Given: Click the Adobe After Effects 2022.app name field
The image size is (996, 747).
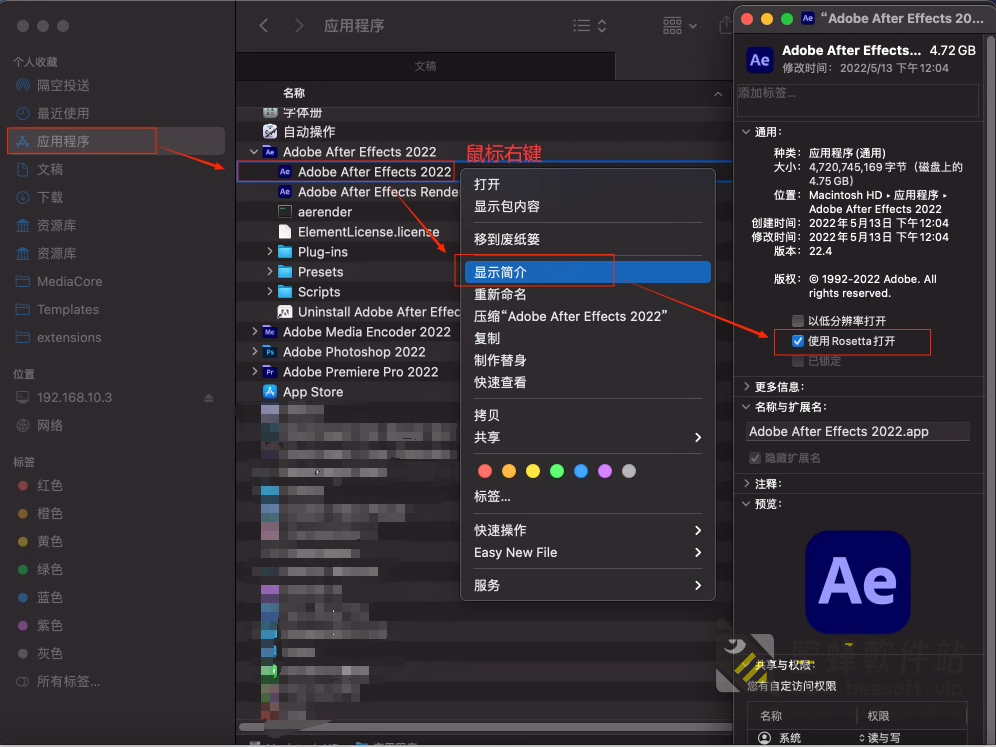Looking at the screenshot, I should [858, 431].
